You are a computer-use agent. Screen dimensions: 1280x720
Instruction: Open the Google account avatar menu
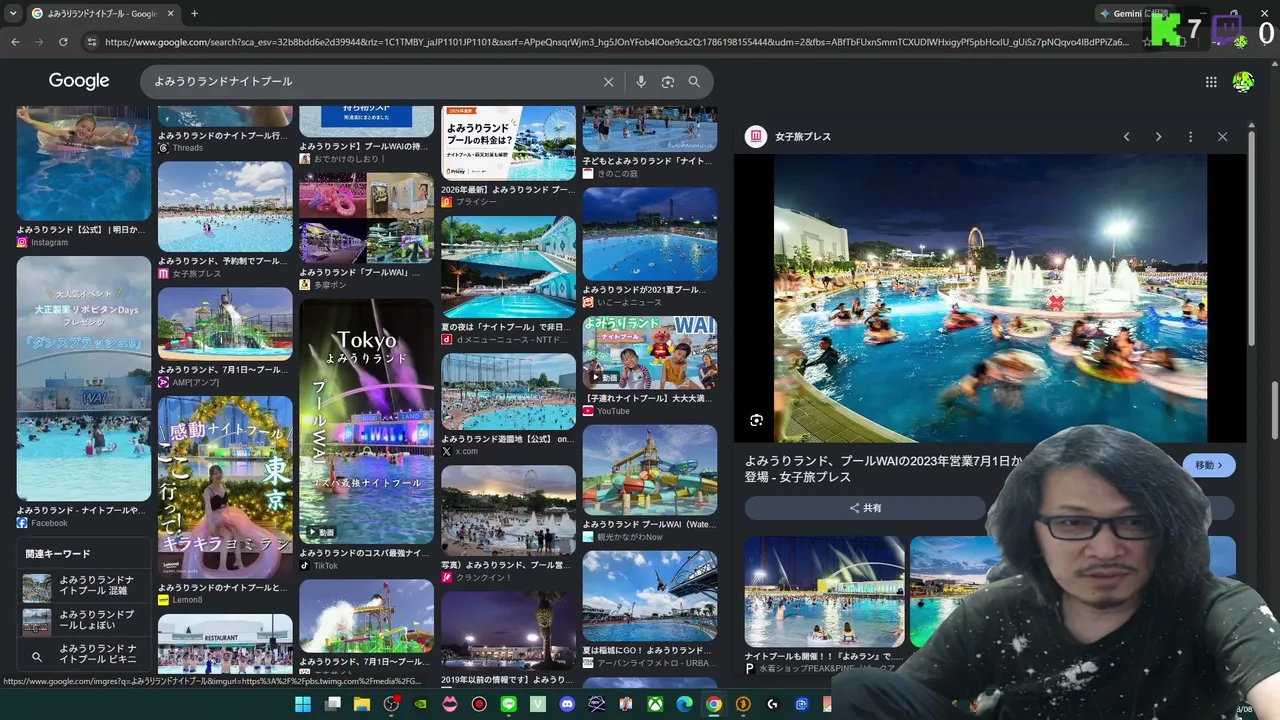click(1243, 82)
